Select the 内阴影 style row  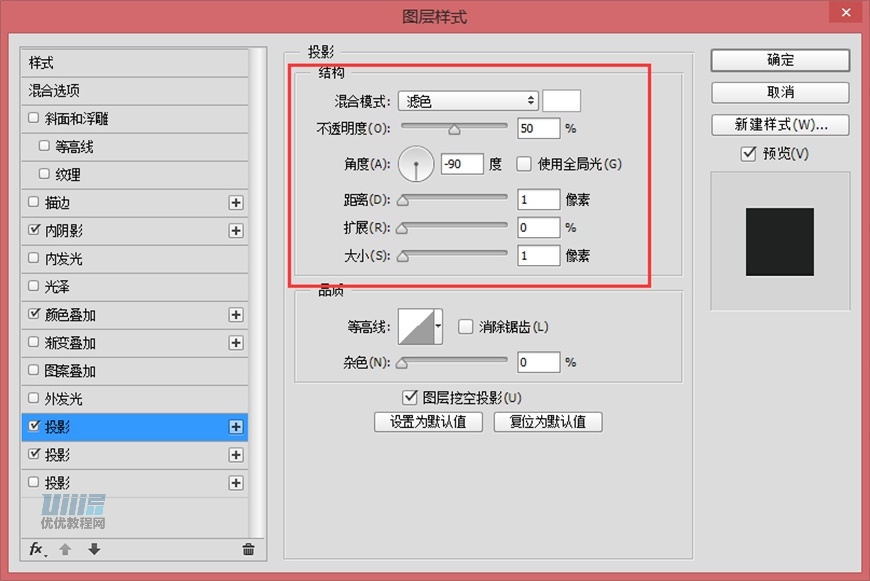tap(134, 230)
